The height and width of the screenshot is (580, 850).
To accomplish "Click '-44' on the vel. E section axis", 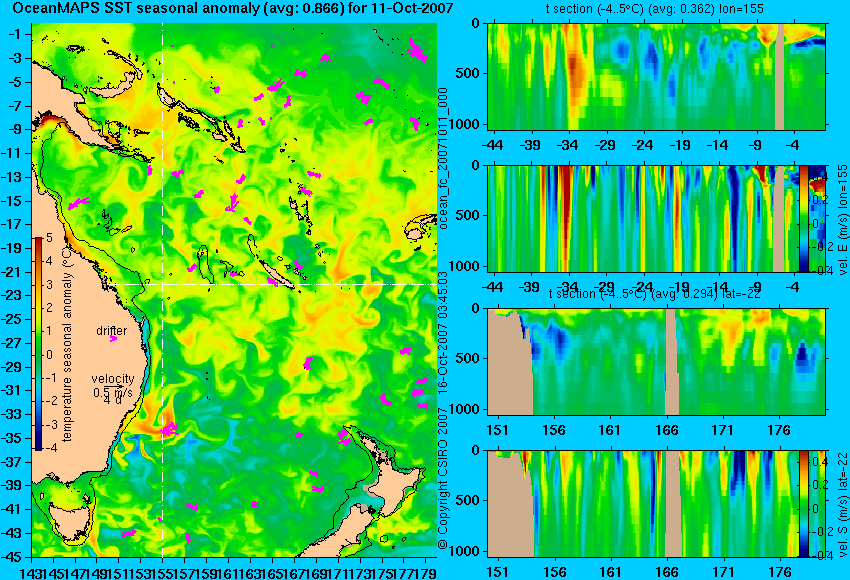I will [x=492, y=287].
